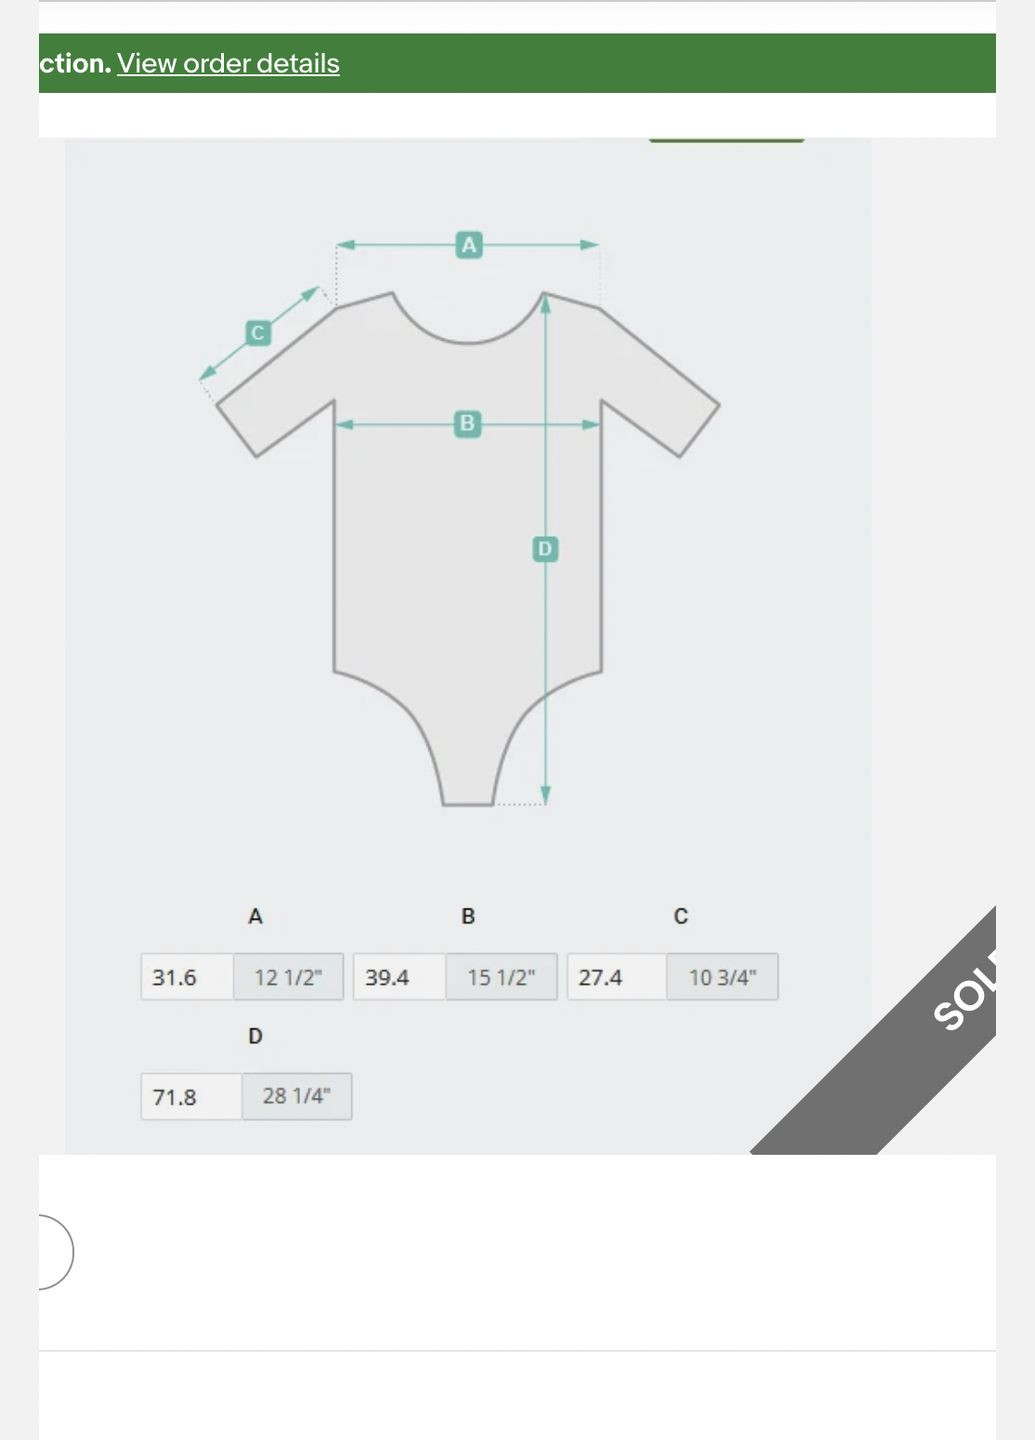
Task: Click the A marker on diagram
Action: 468,245
